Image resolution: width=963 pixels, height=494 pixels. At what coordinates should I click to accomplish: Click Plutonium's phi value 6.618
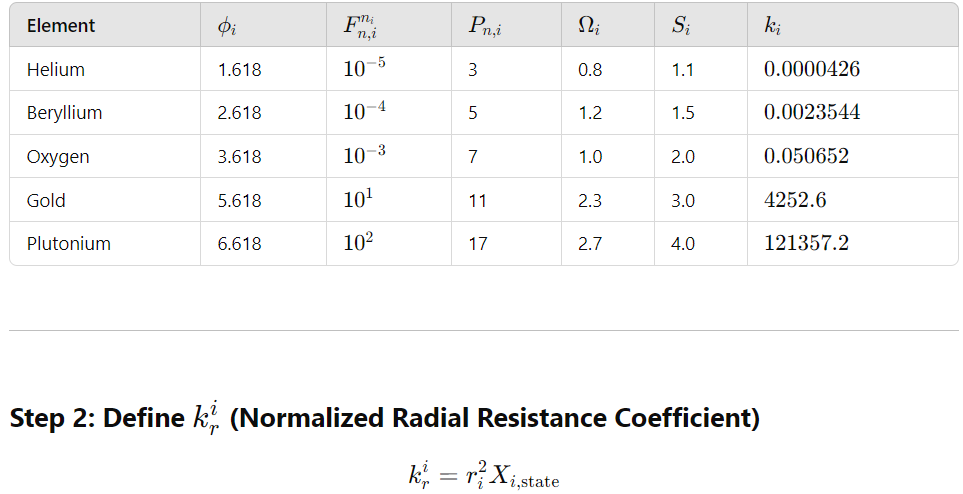(240, 243)
